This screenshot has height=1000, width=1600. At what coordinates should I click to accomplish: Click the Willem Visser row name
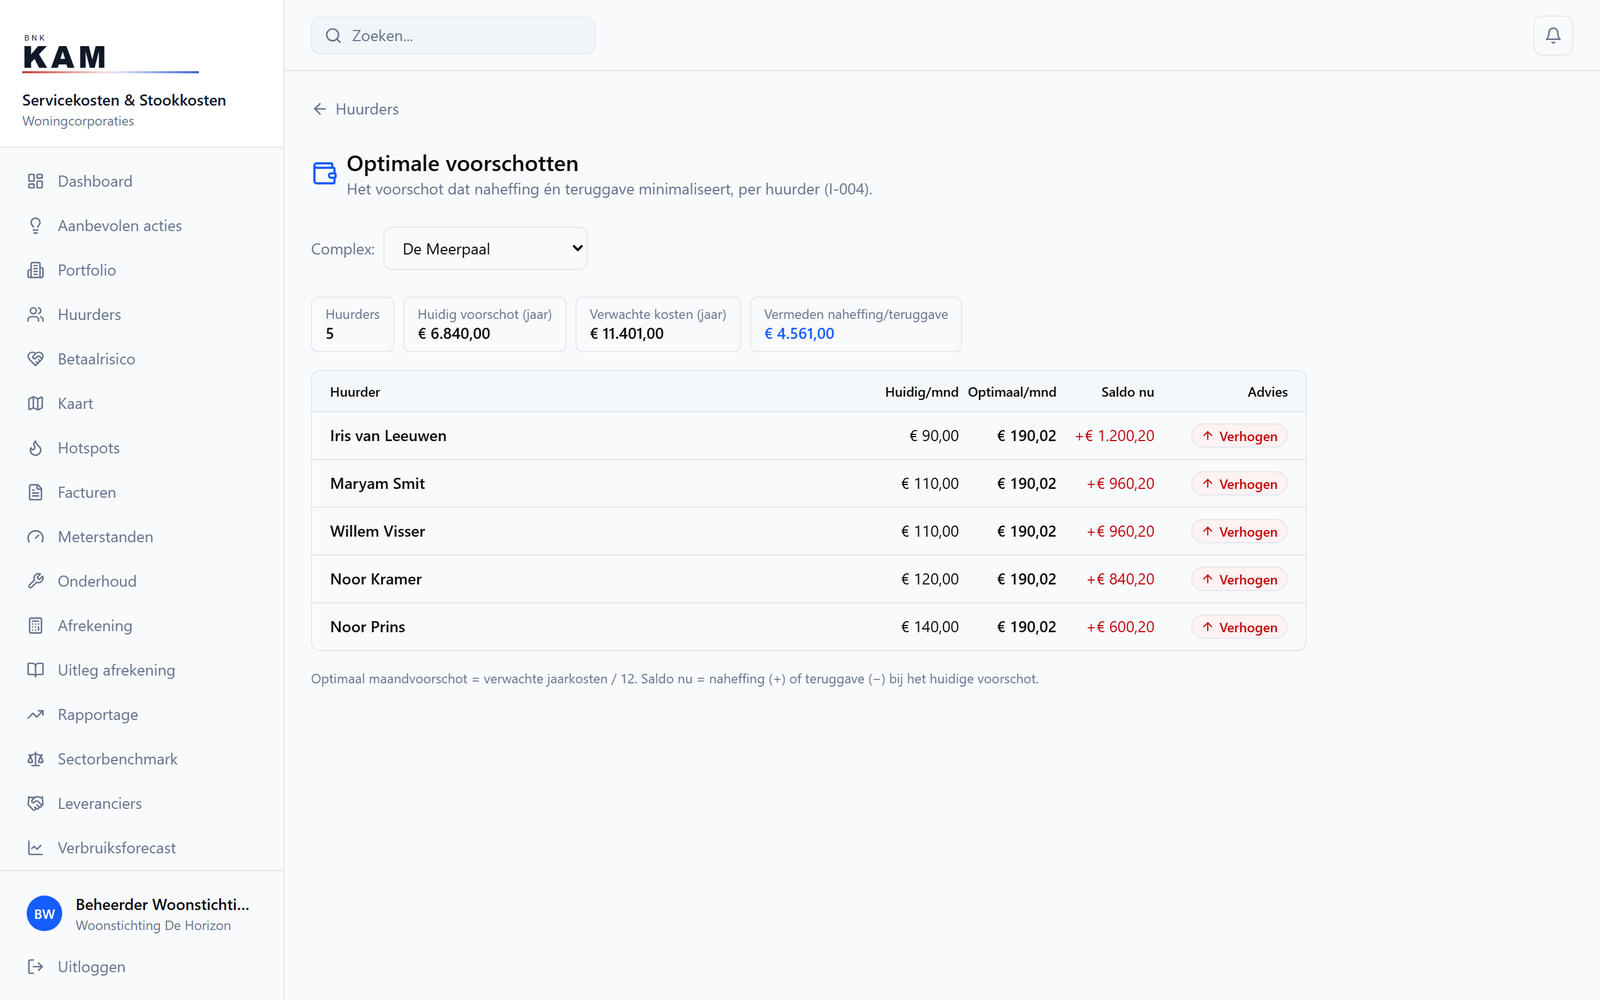coord(378,531)
